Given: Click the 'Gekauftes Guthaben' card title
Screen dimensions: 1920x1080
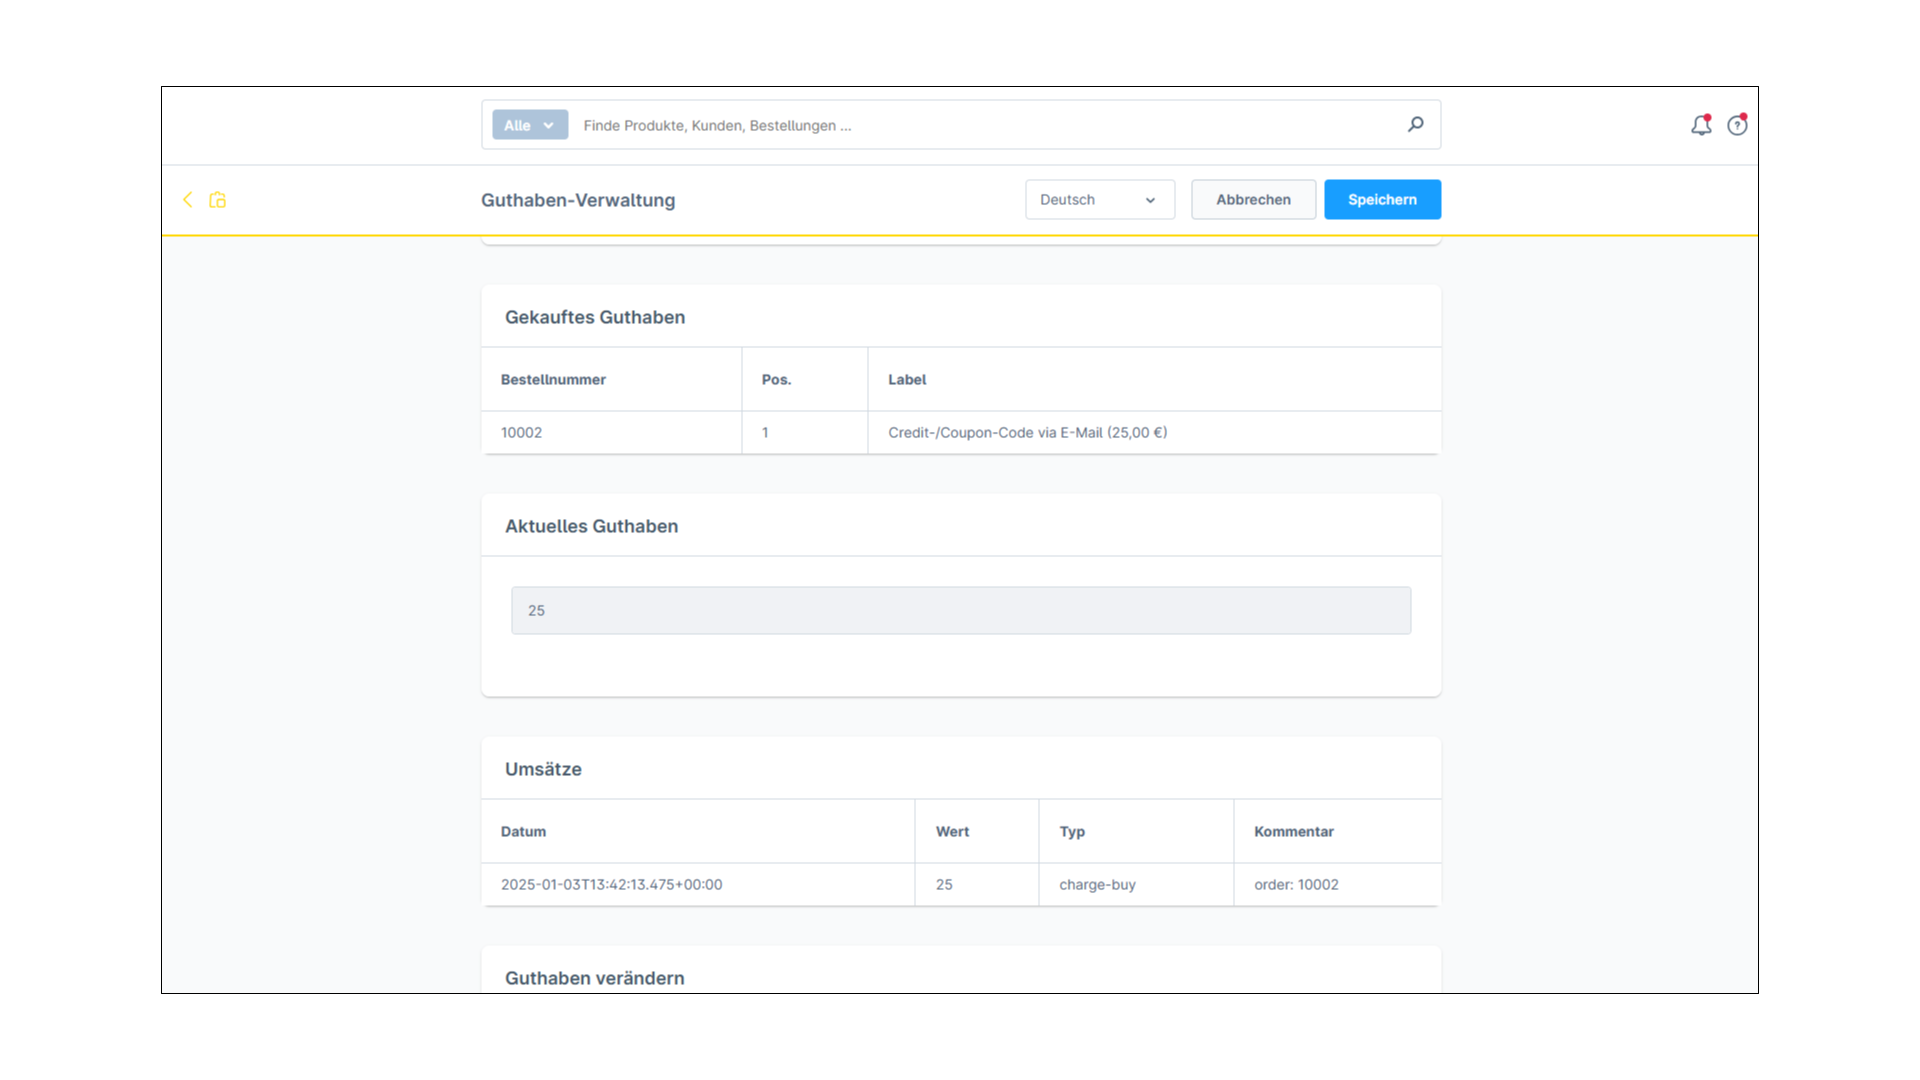Looking at the screenshot, I should pyautogui.click(x=595, y=317).
